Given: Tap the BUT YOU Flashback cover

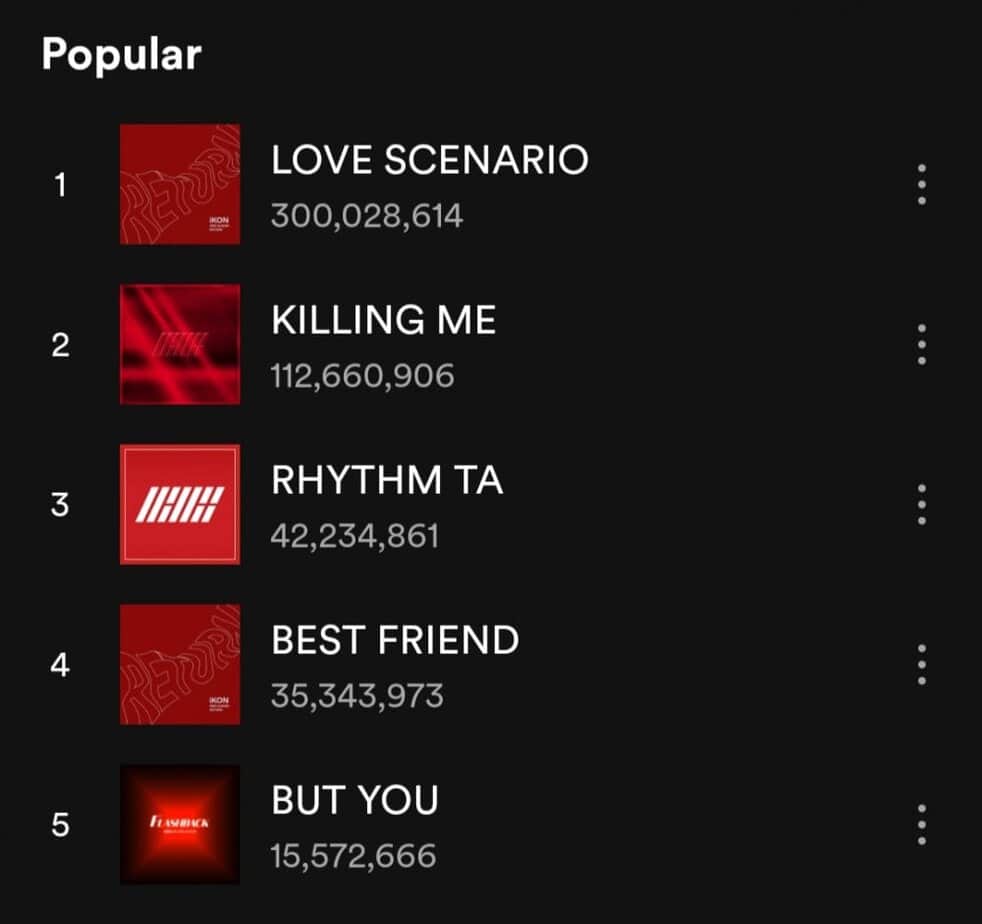Looking at the screenshot, I should [x=180, y=824].
